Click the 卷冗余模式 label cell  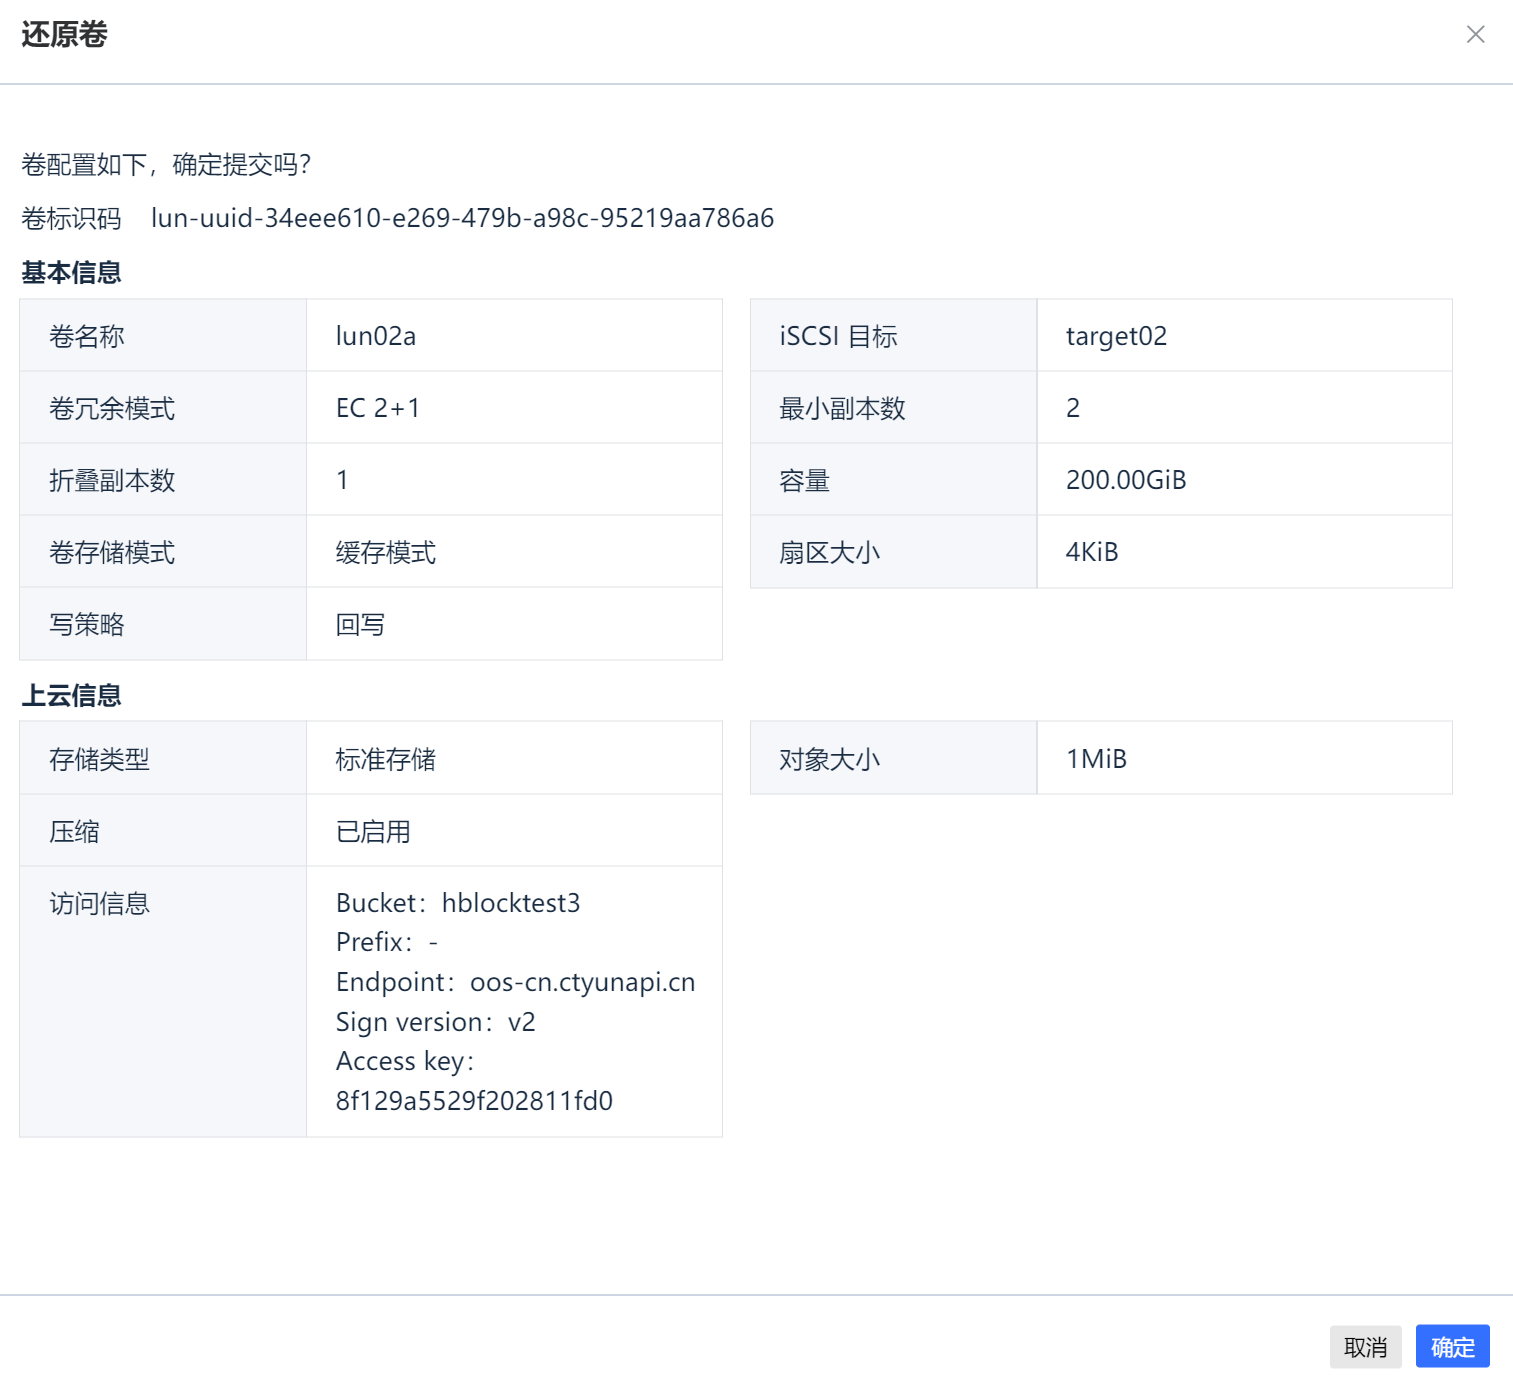pos(163,408)
